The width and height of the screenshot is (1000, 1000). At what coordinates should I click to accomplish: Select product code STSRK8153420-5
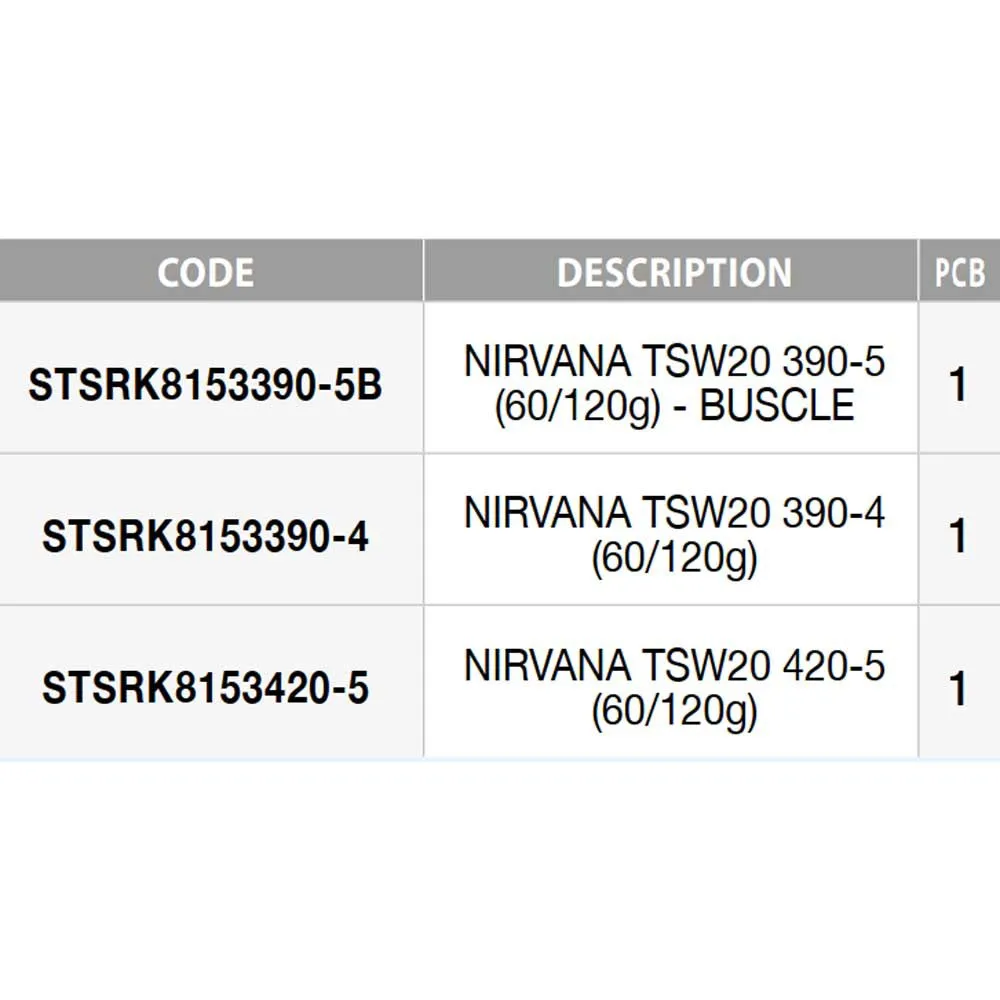click(206, 689)
